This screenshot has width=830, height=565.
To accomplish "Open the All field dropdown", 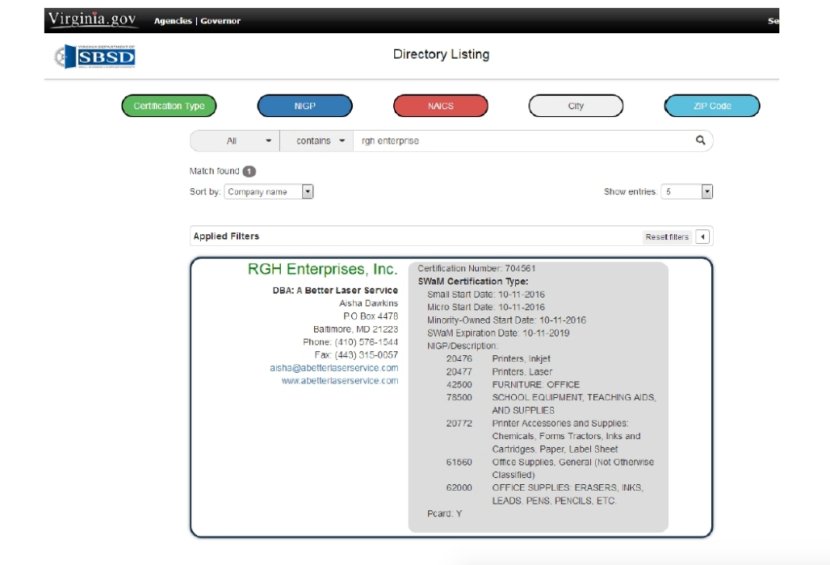I will (235, 141).
